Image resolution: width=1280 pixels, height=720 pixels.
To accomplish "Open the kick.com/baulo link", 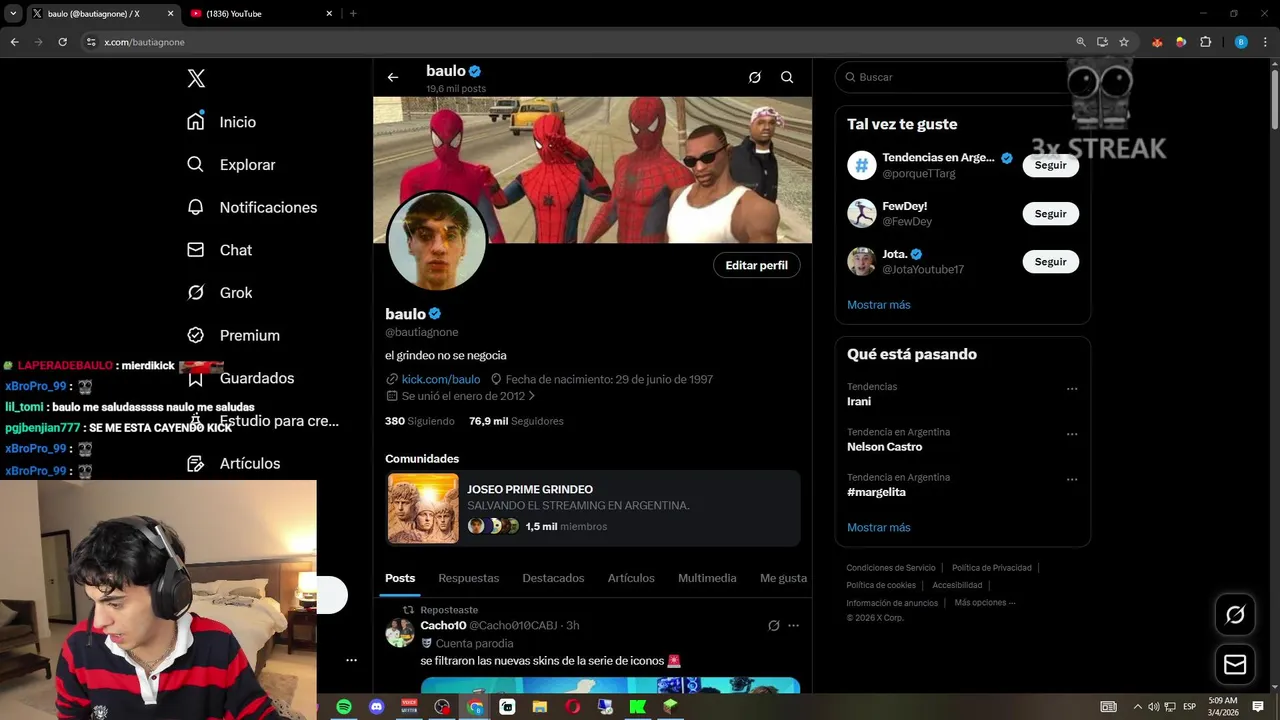I will 440,379.
